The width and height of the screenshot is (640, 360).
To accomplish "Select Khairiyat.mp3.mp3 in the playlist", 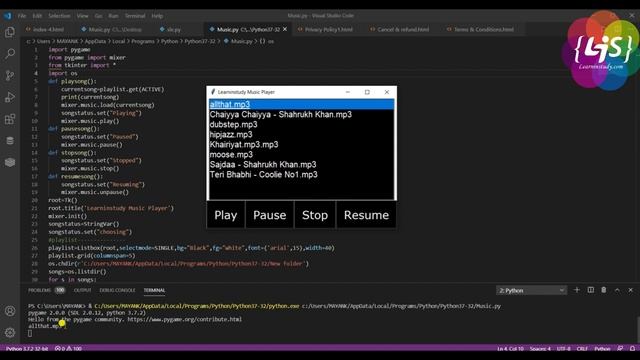I will (301, 144).
